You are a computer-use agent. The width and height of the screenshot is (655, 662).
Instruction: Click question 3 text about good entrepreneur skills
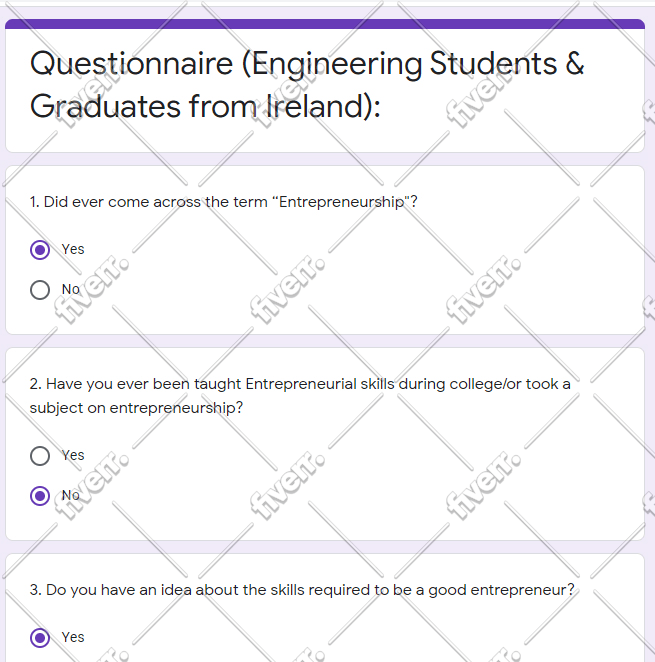point(302,590)
